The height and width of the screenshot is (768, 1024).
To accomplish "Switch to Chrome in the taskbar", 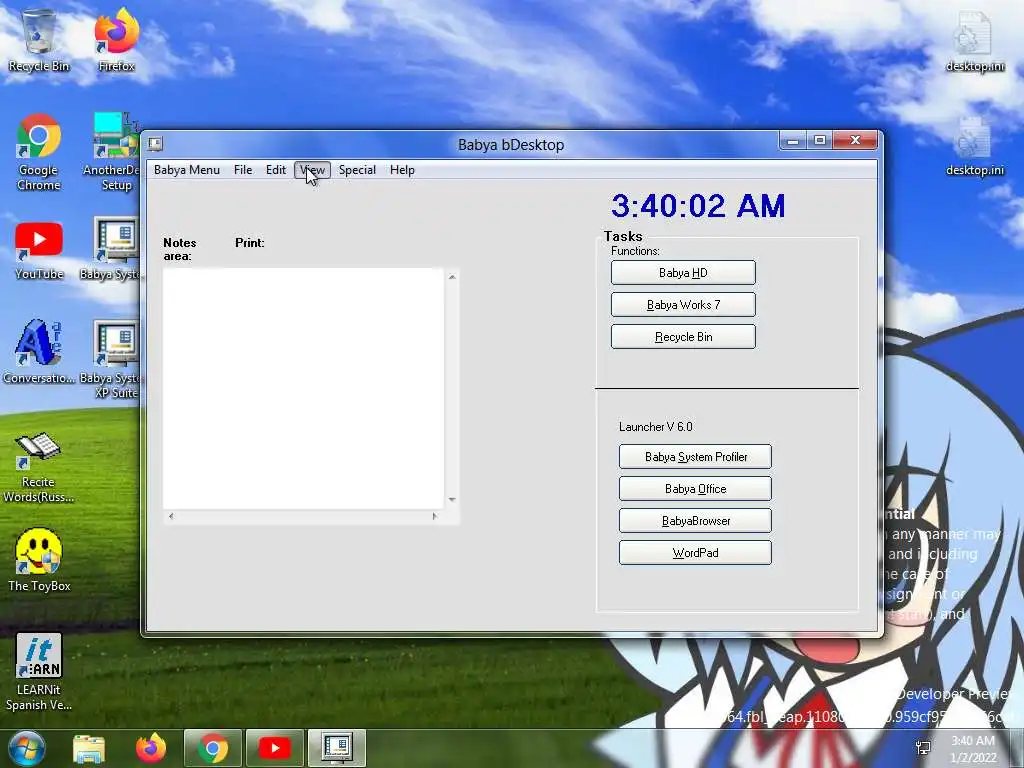I will click(x=213, y=748).
